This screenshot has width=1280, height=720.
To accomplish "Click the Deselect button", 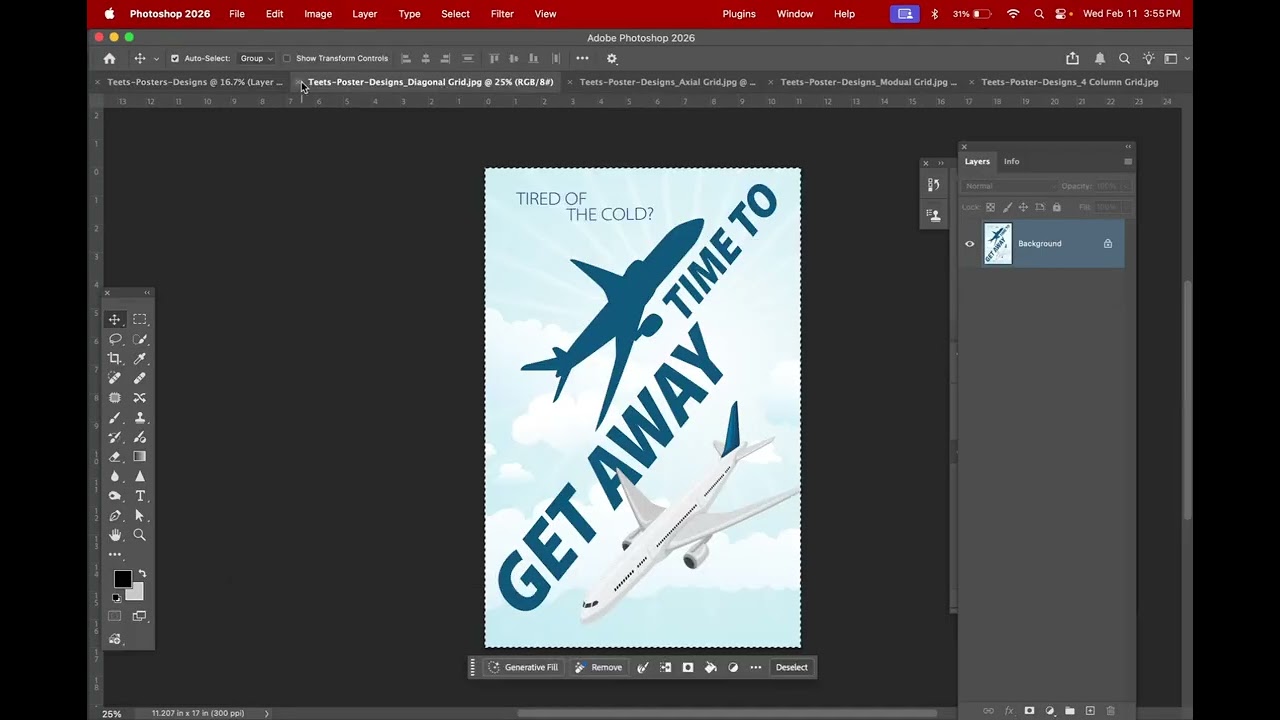I will pos(792,668).
